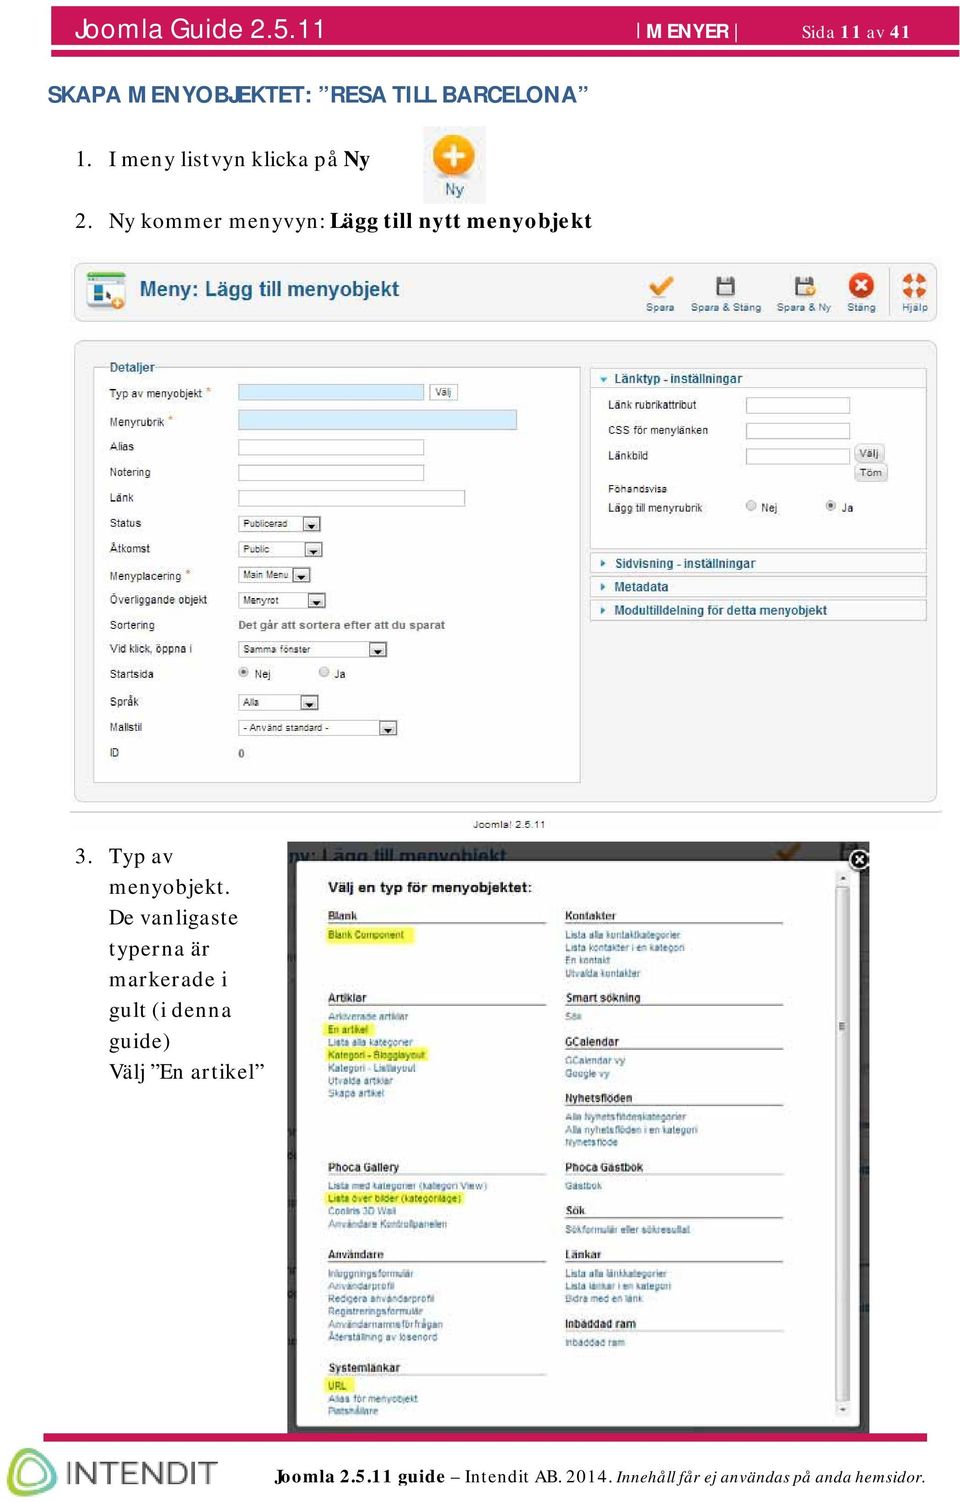Viewport: 960px width, 1502px height.
Task: Click the orange Ny plus icon
Action: point(454,156)
